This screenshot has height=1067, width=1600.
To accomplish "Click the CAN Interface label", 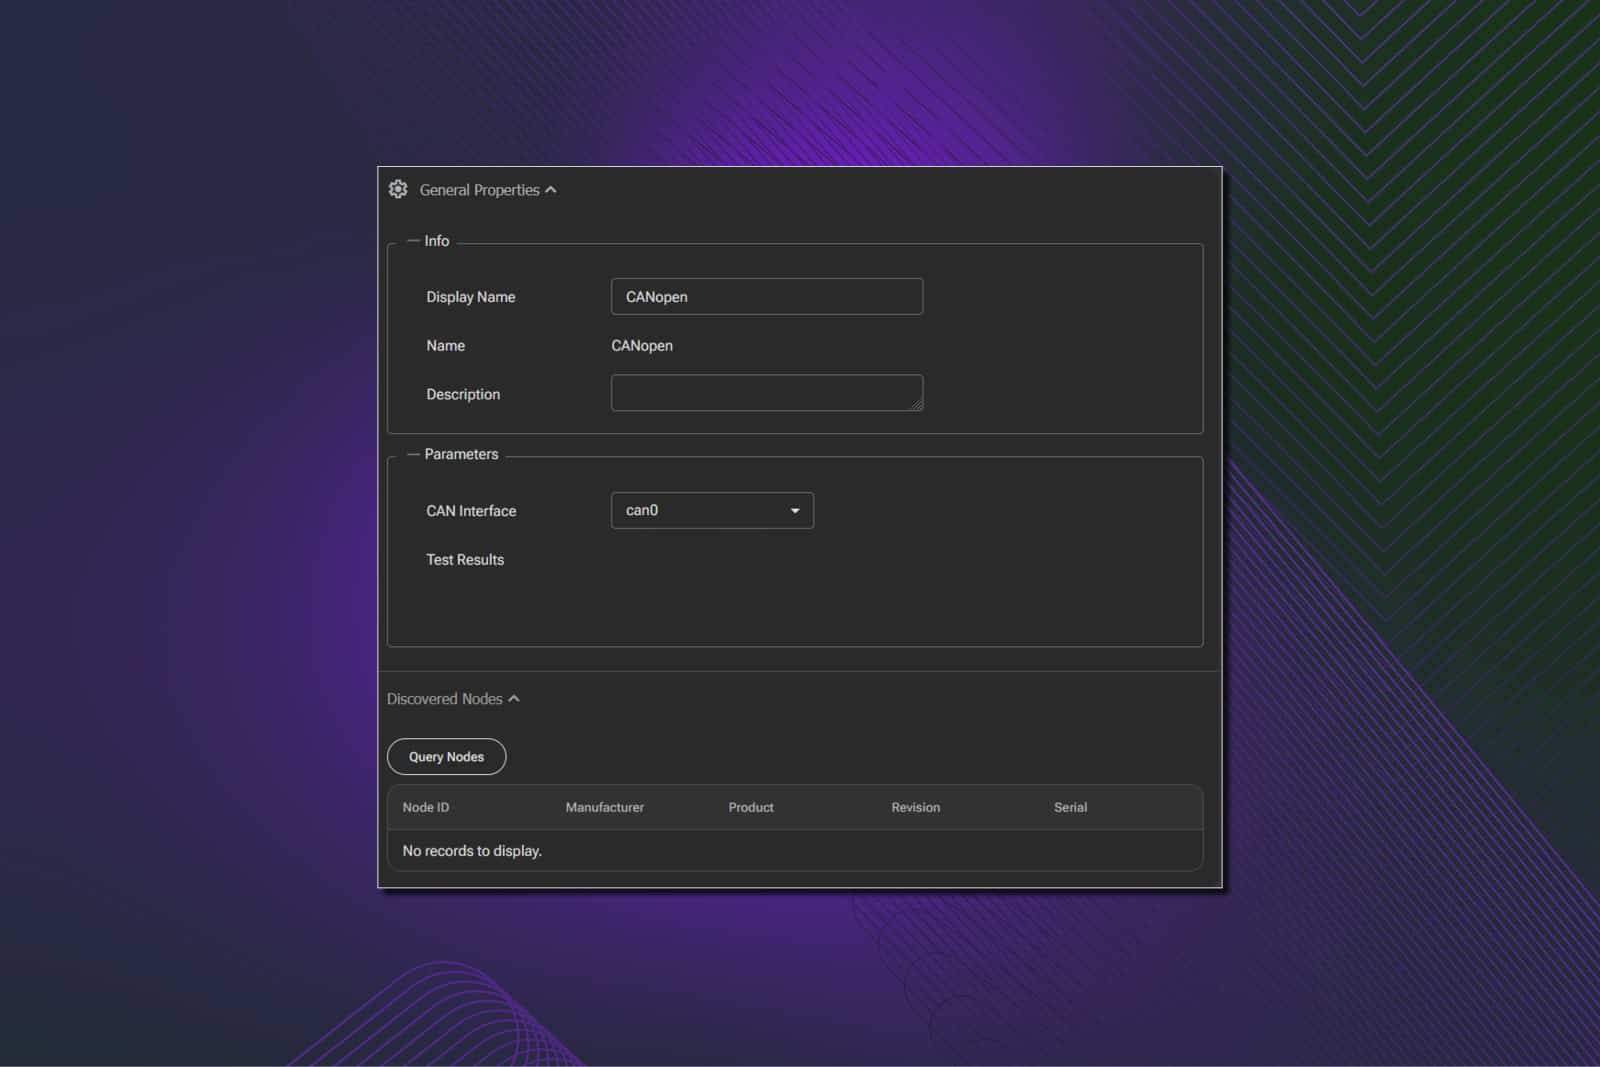I will click(x=471, y=511).
